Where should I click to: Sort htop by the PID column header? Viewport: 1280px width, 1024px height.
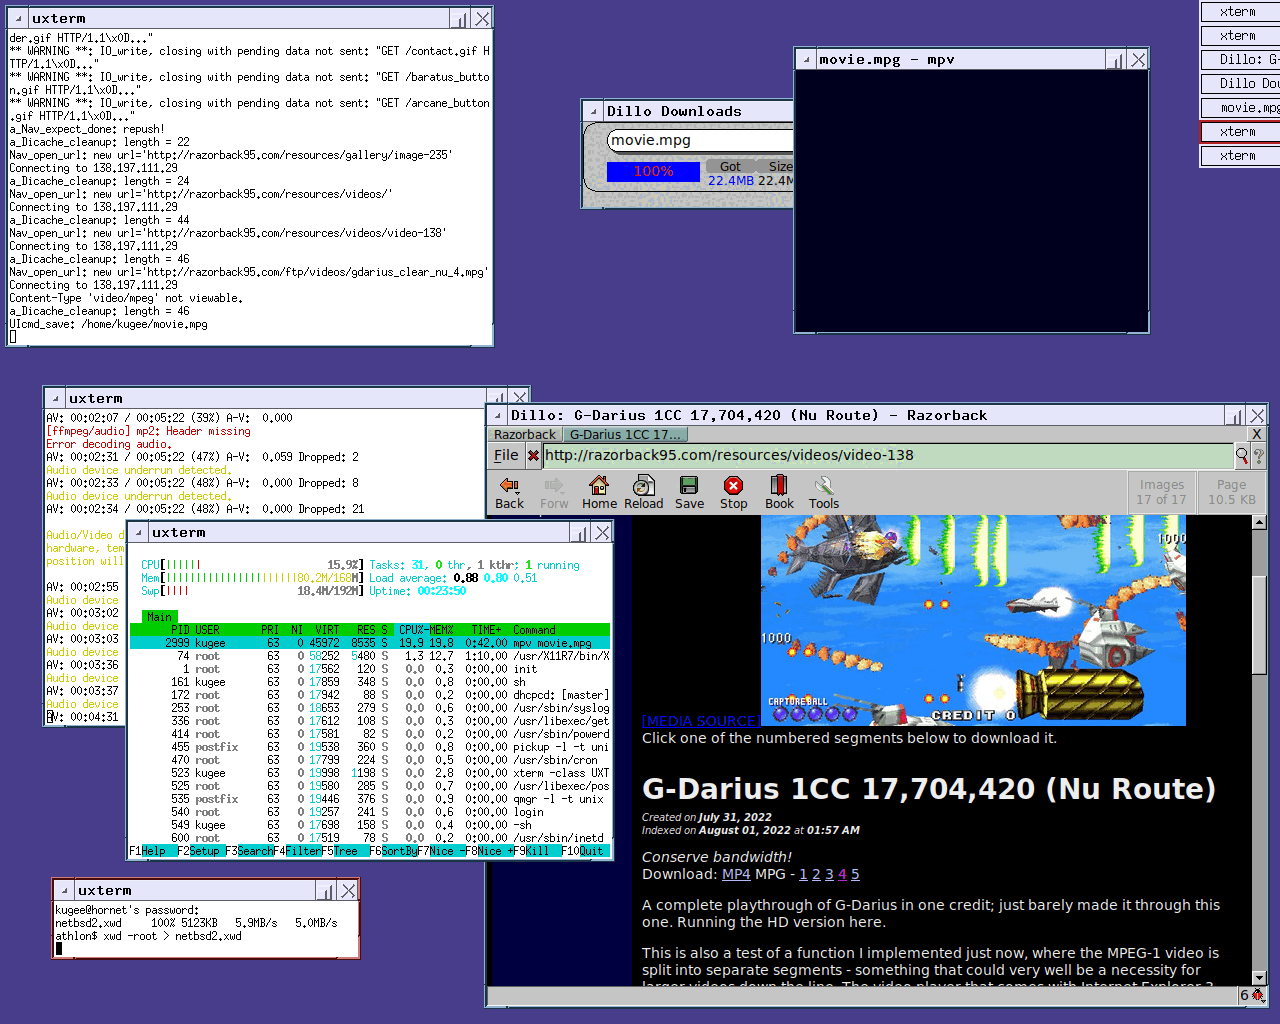point(180,630)
